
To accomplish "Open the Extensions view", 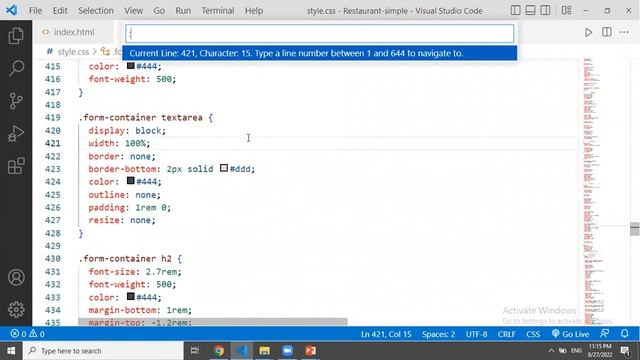I will tap(16, 166).
